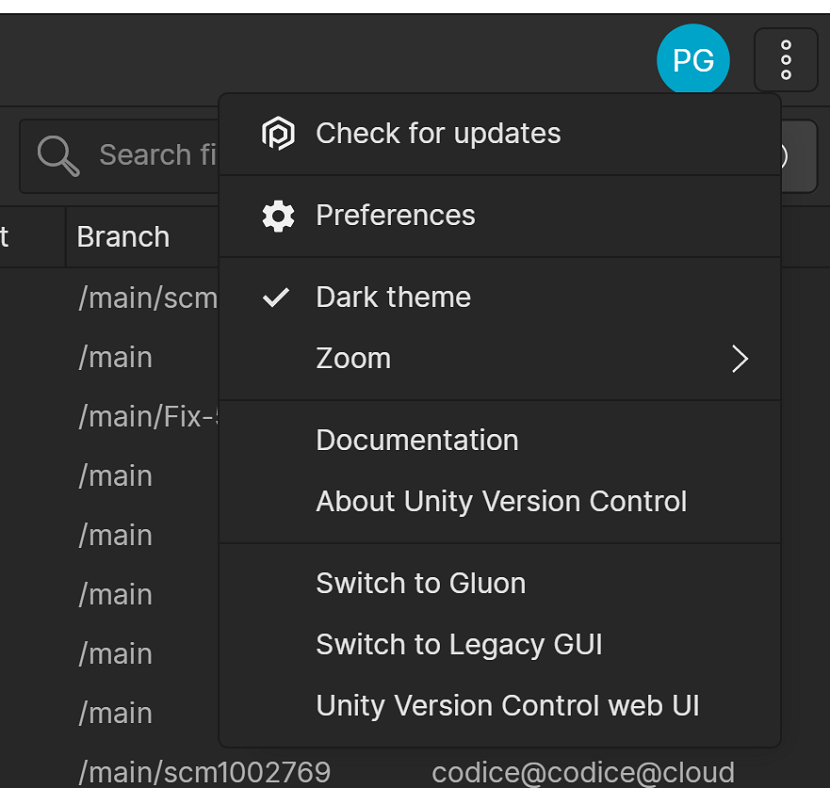Click the Preferences gear icon
Screen dimensions: 830x788
280,215
